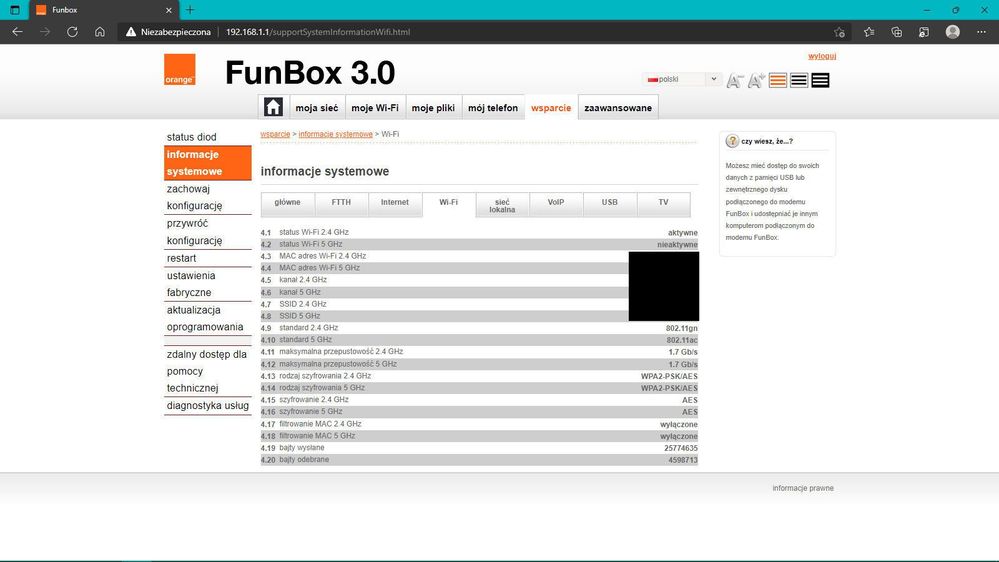Select the high-contrast black theme icon

(820, 80)
